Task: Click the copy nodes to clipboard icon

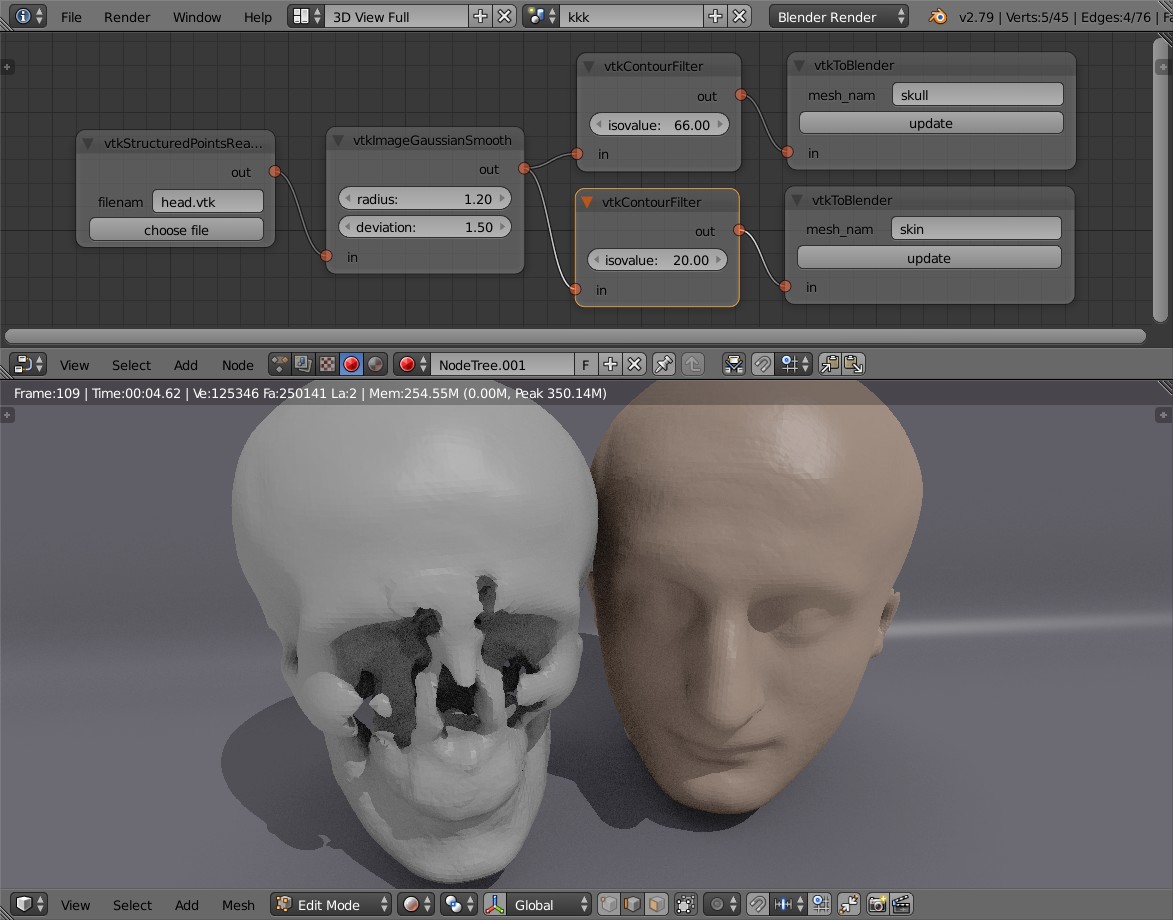Action: click(830, 365)
